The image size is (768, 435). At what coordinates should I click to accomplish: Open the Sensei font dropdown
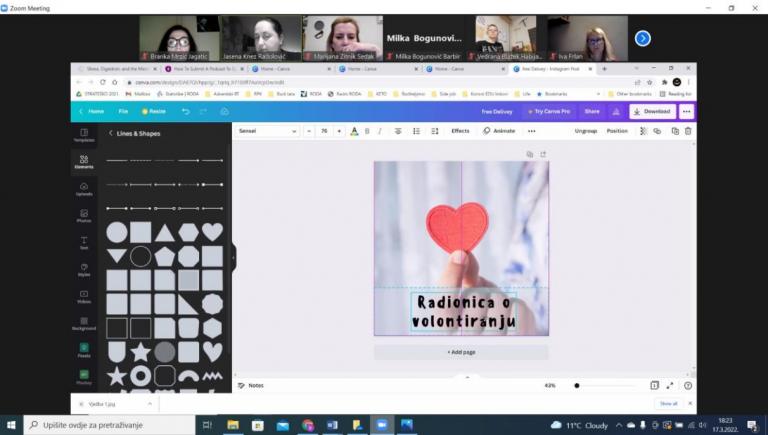coord(267,131)
